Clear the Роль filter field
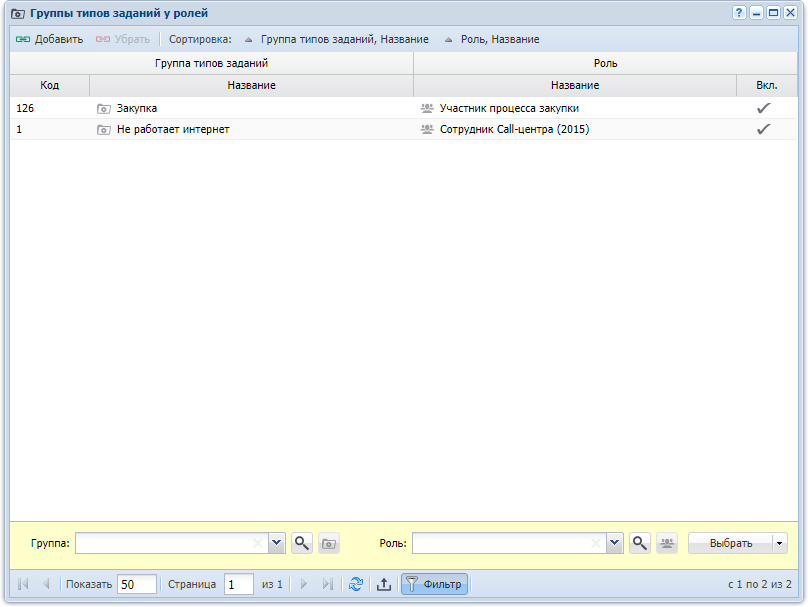 click(596, 543)
